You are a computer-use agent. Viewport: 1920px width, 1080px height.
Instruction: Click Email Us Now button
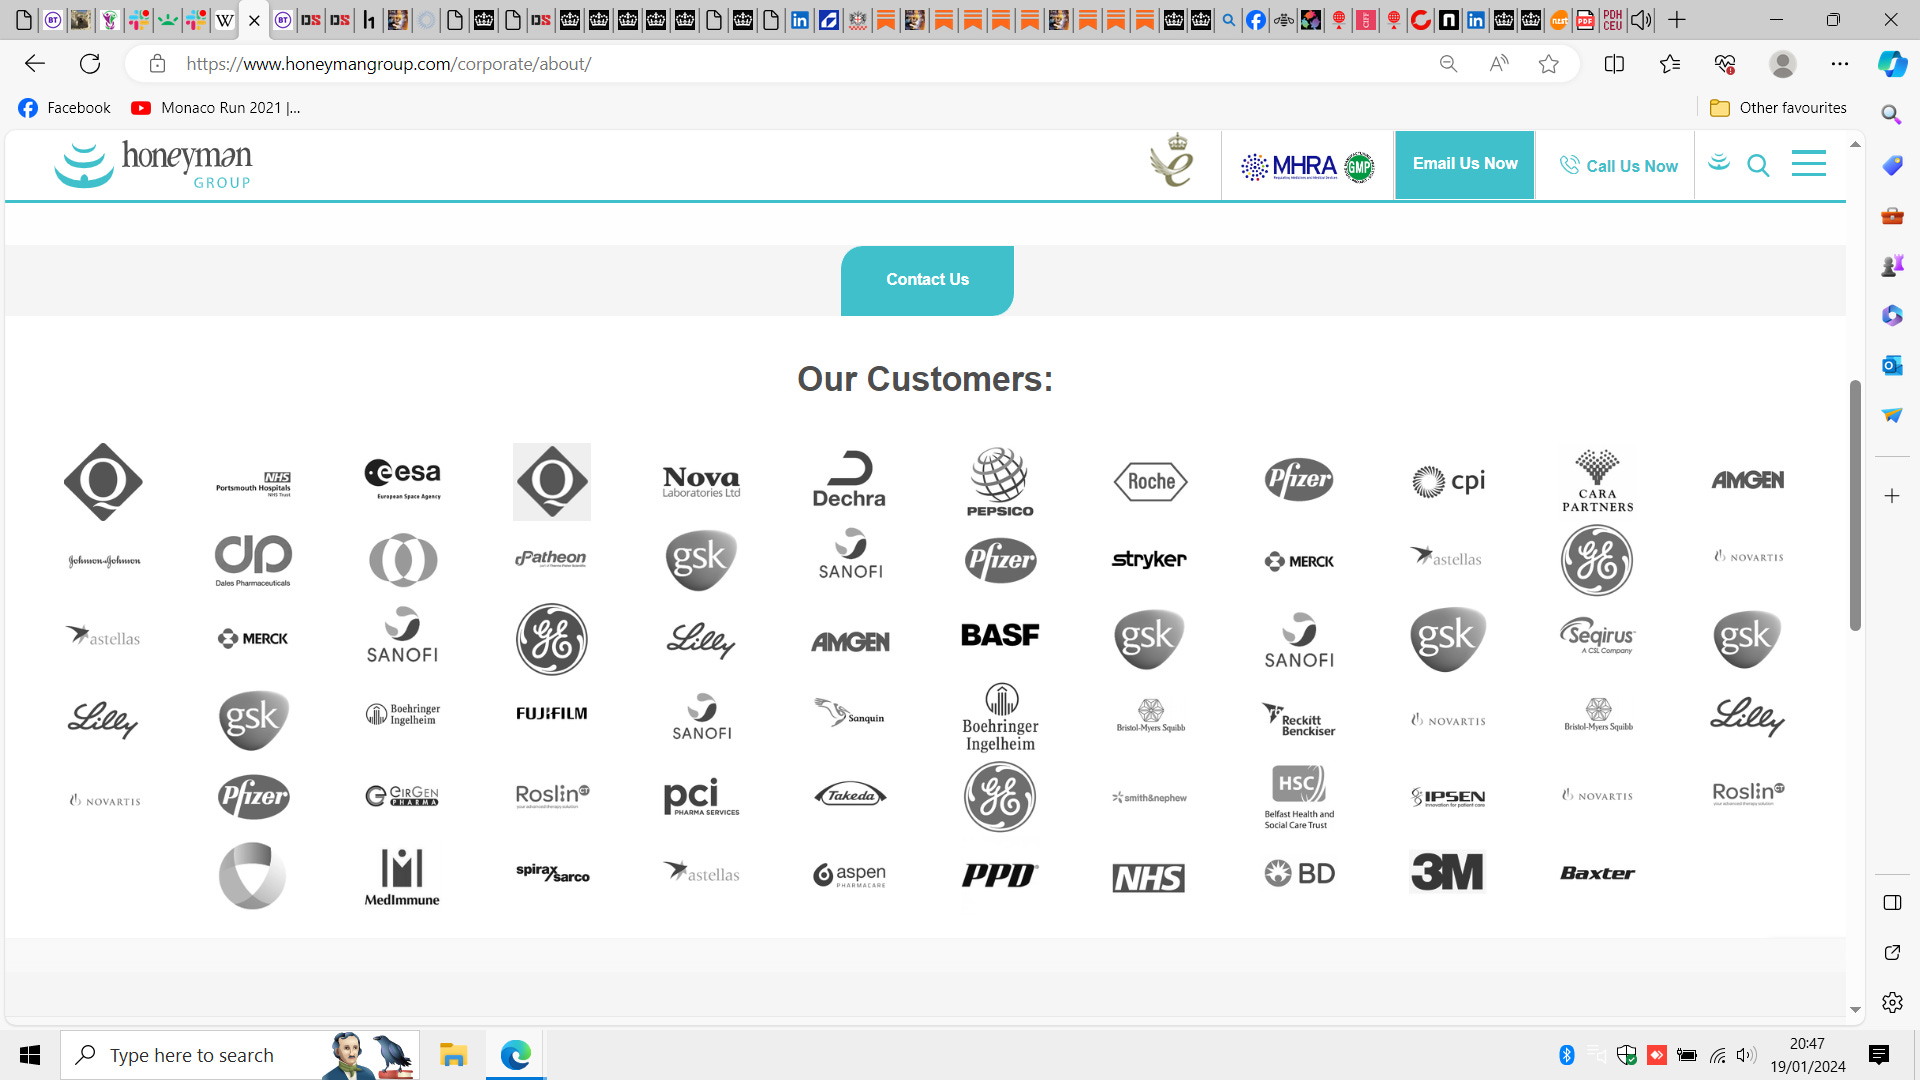(x=1464, y=165)
